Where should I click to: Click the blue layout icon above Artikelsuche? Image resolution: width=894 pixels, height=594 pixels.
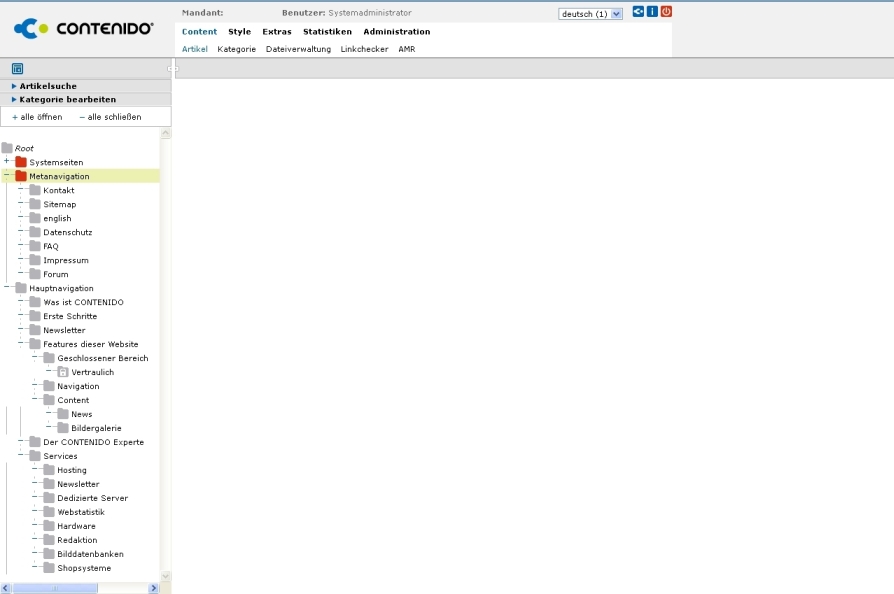17,69
